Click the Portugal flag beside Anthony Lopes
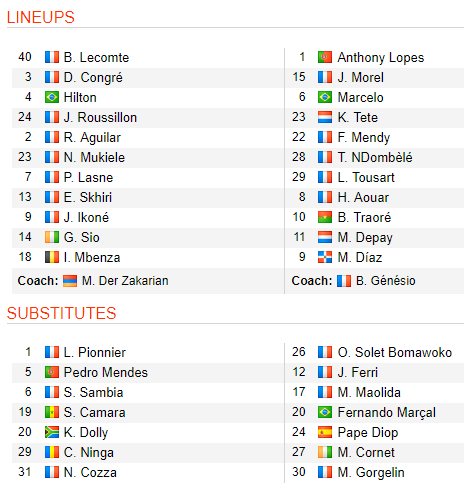This screenshot has width=464, height=495. pos(325,57)
